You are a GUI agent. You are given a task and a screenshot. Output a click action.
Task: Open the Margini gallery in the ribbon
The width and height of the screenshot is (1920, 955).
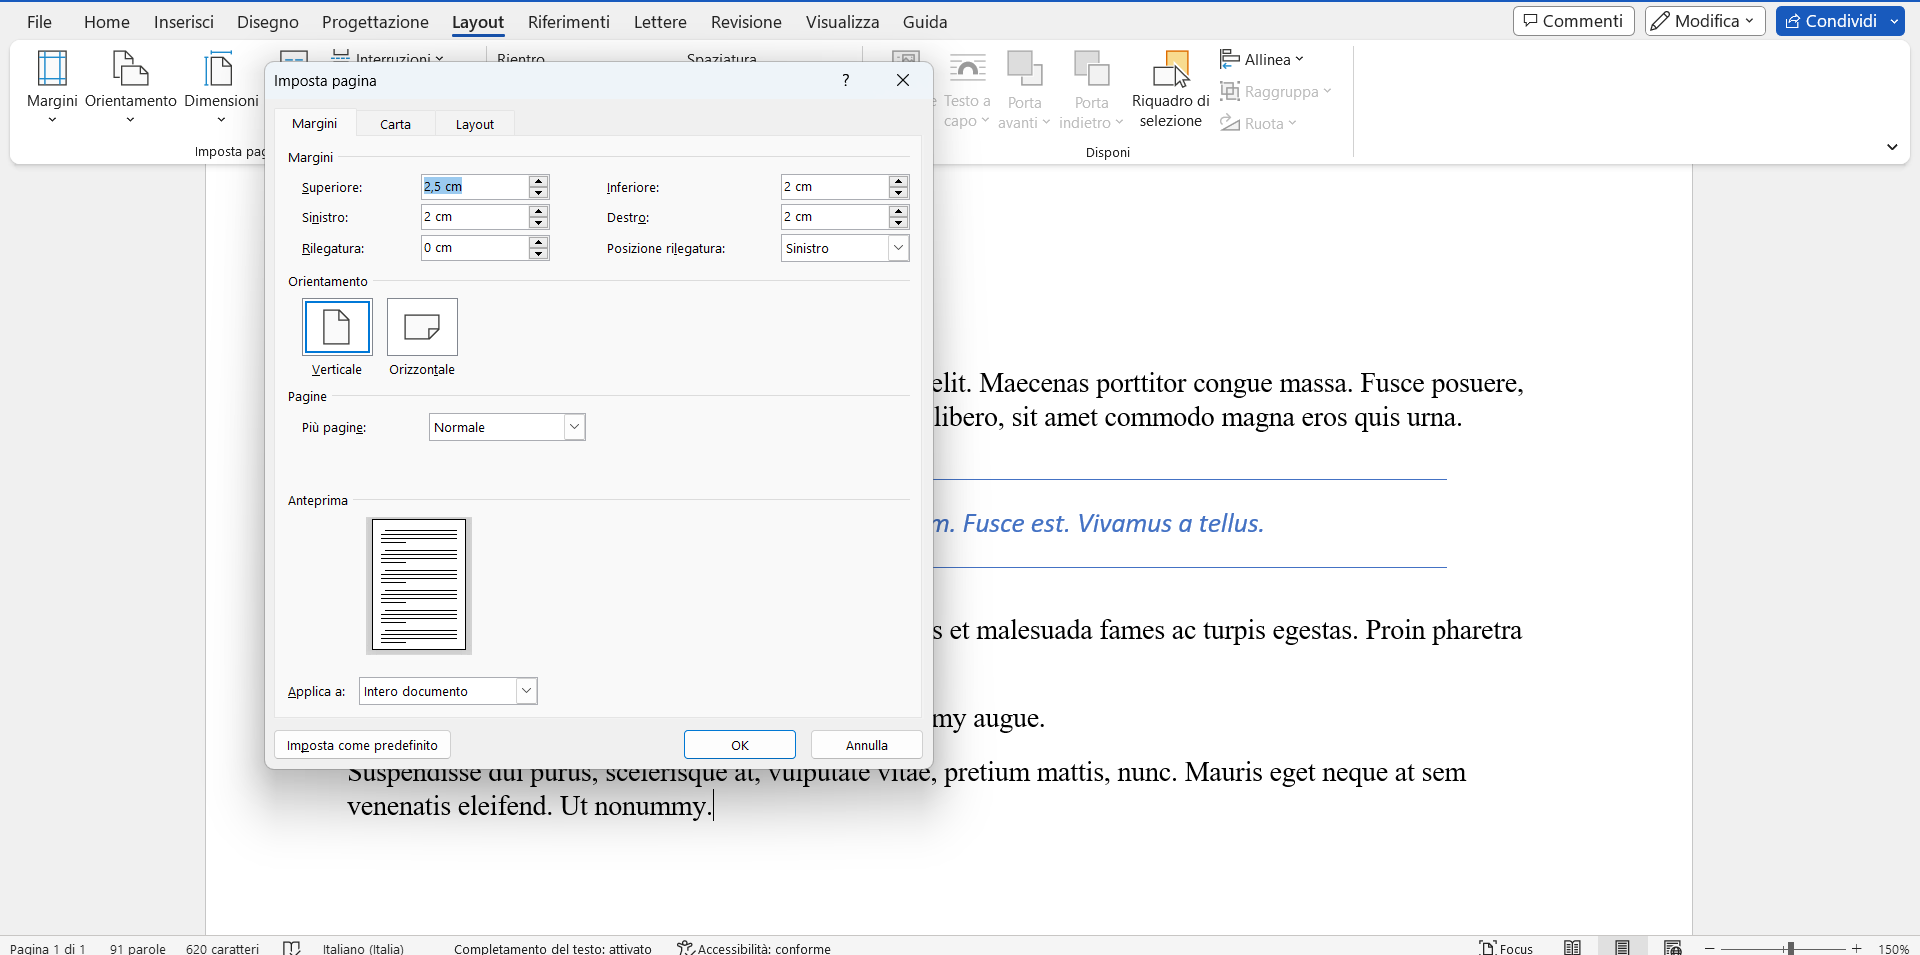52,85
